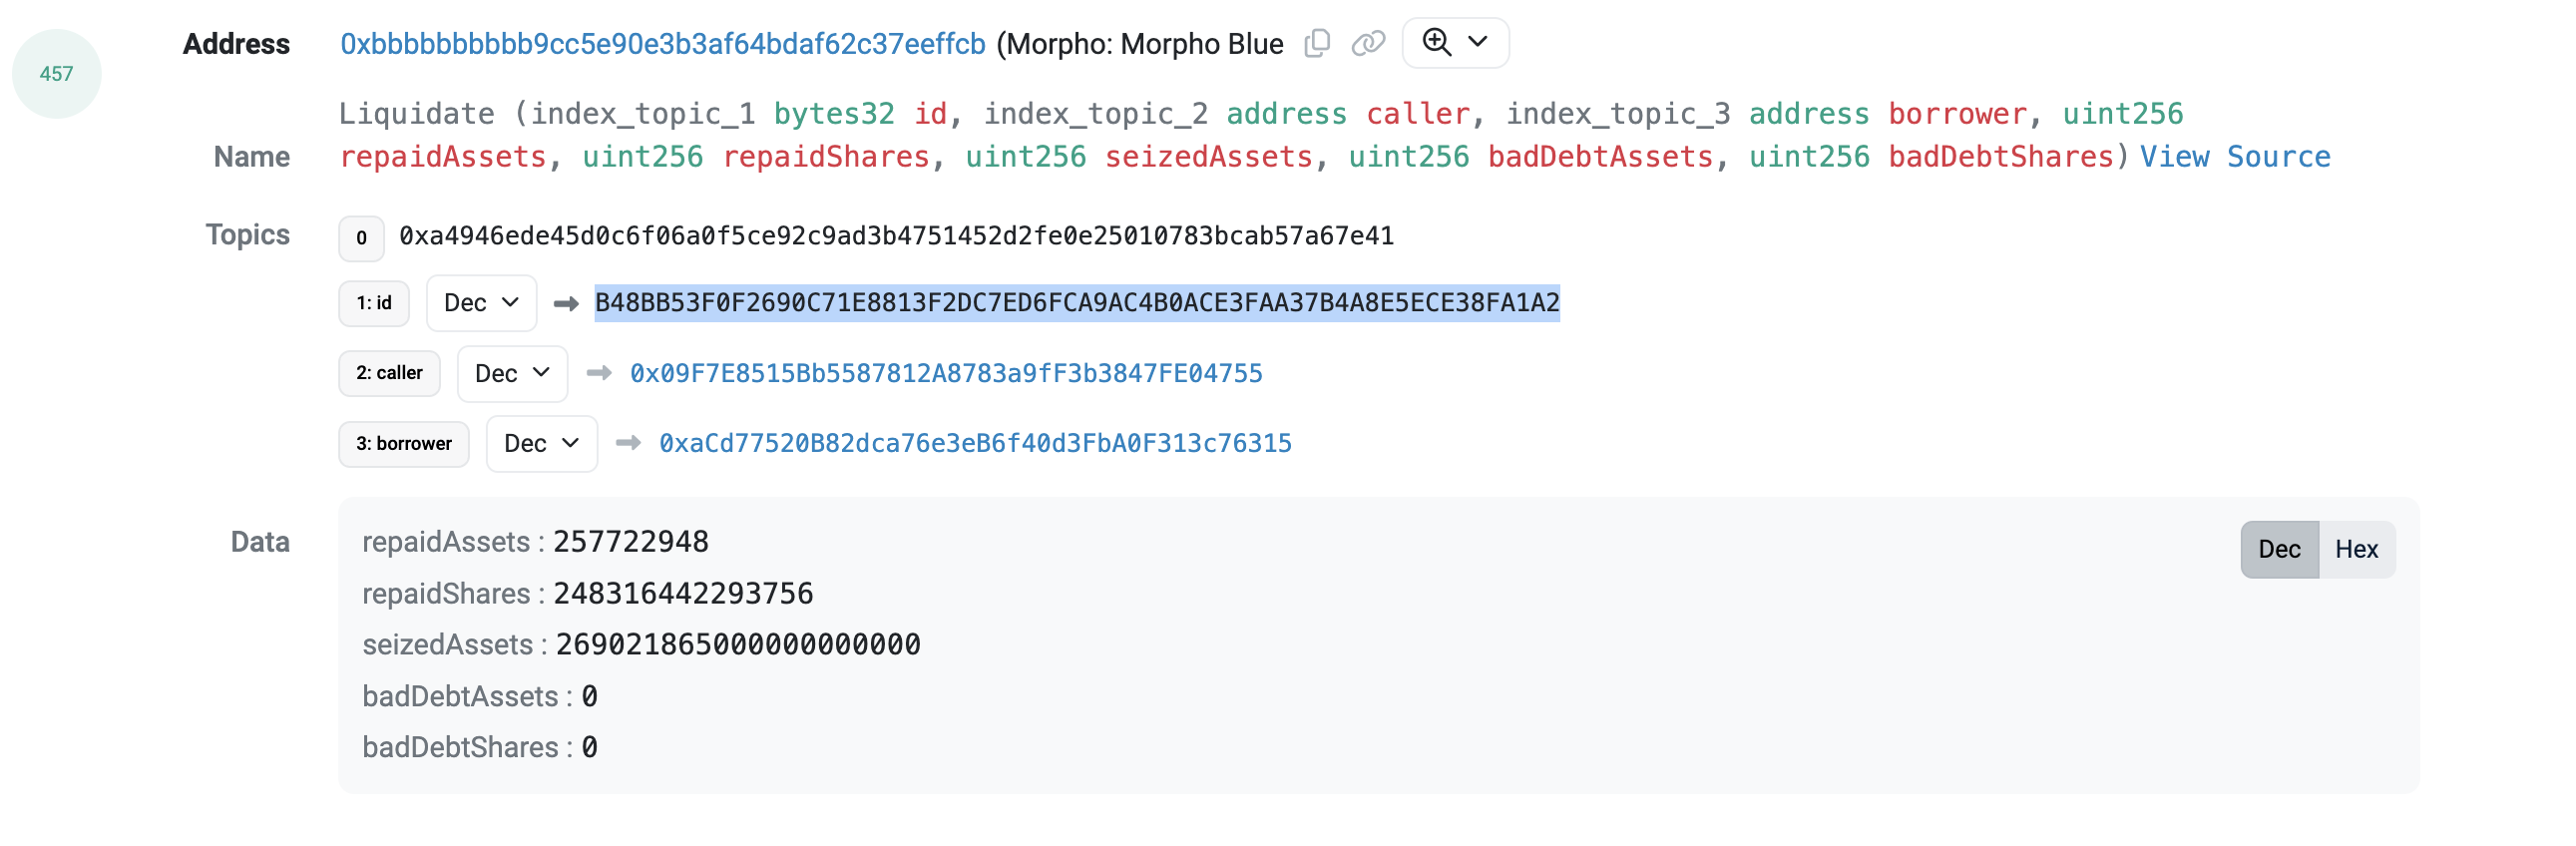Switch the Data display to Hex
This screenshot has width=2576, height=846.
[x=2357, y=548]
